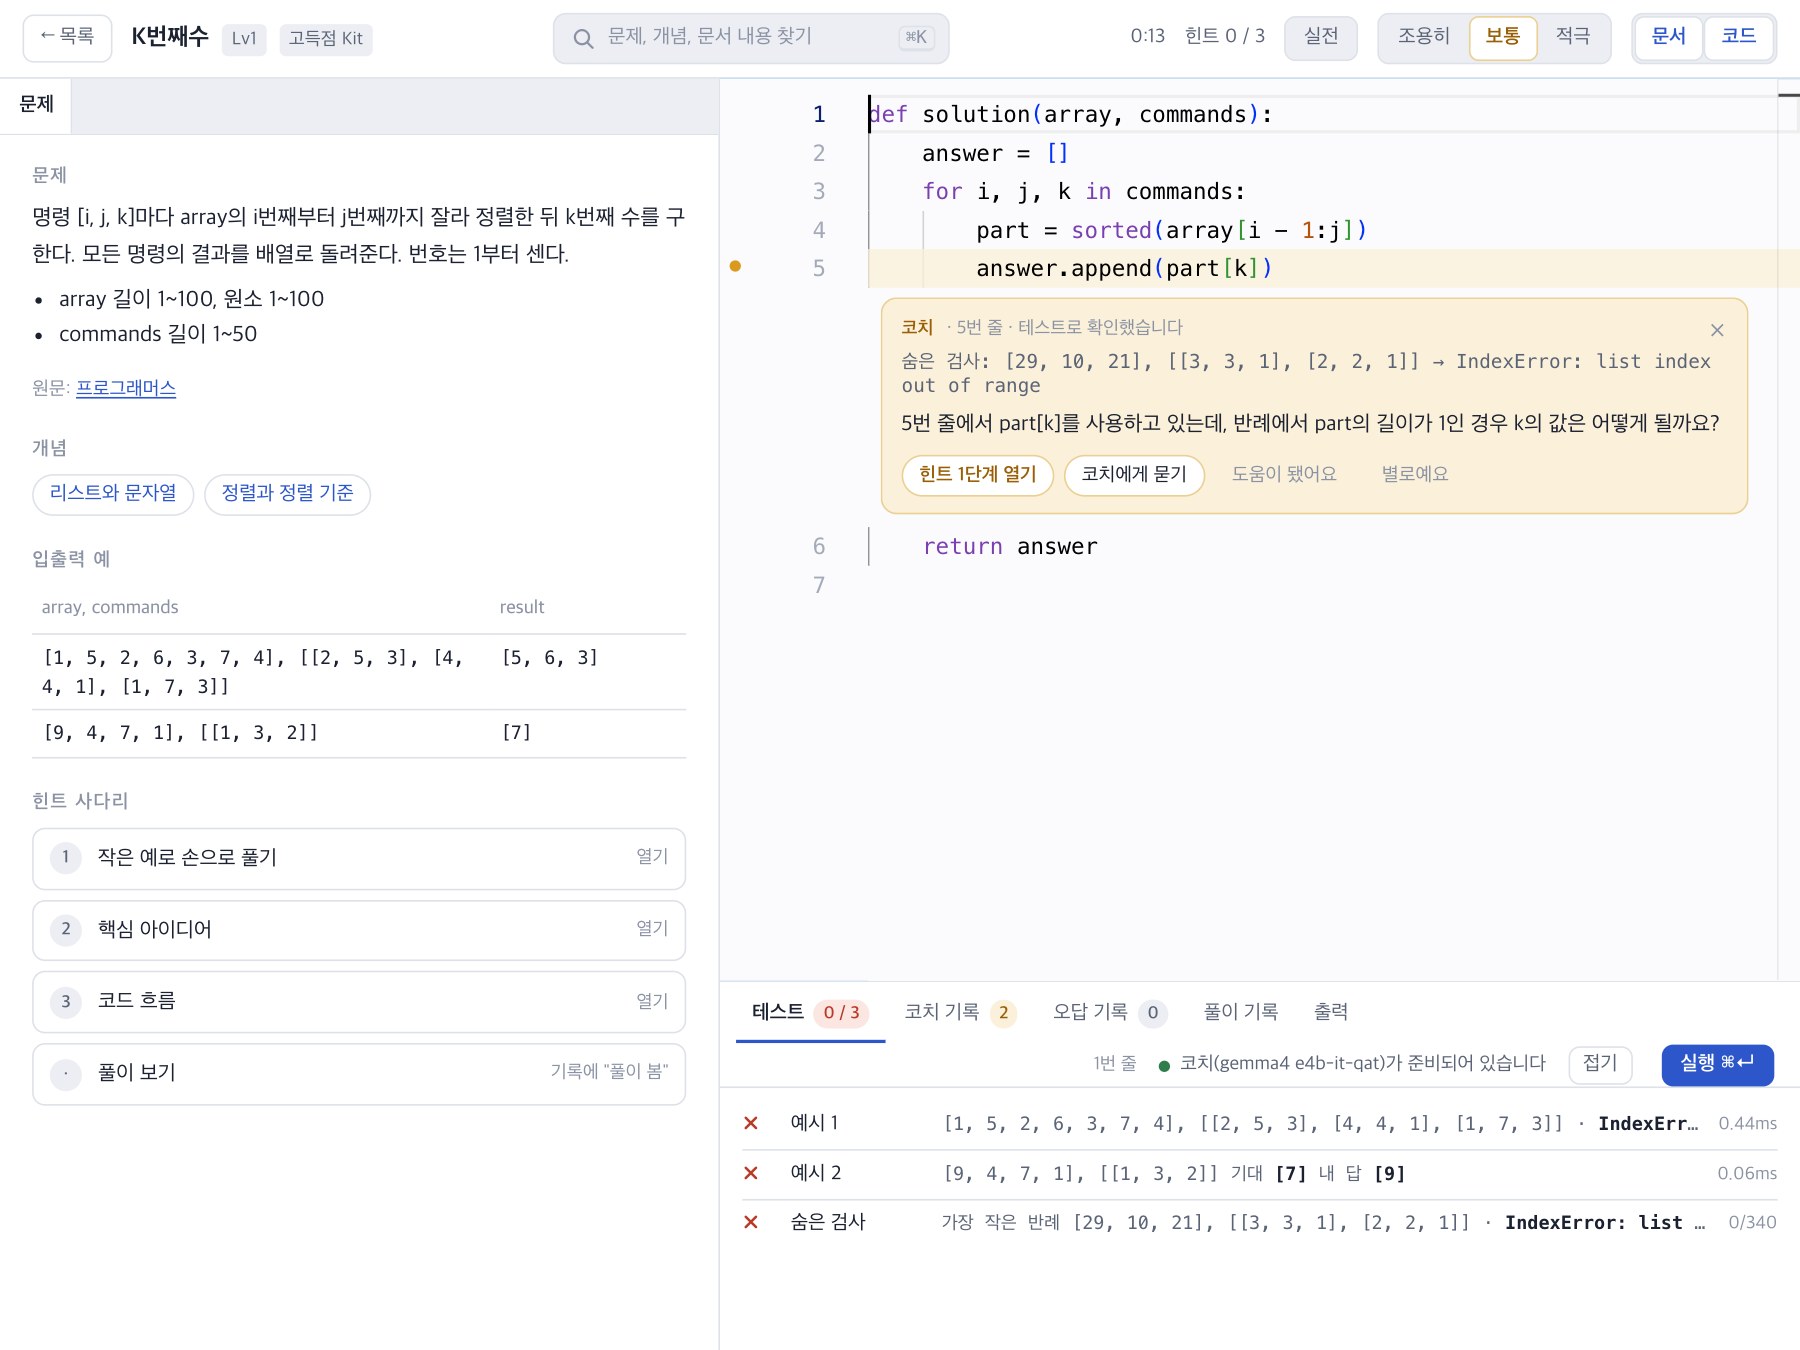Expand hint 3 코드 흐름
Screen dimensions: 1800x1350
359,1002
